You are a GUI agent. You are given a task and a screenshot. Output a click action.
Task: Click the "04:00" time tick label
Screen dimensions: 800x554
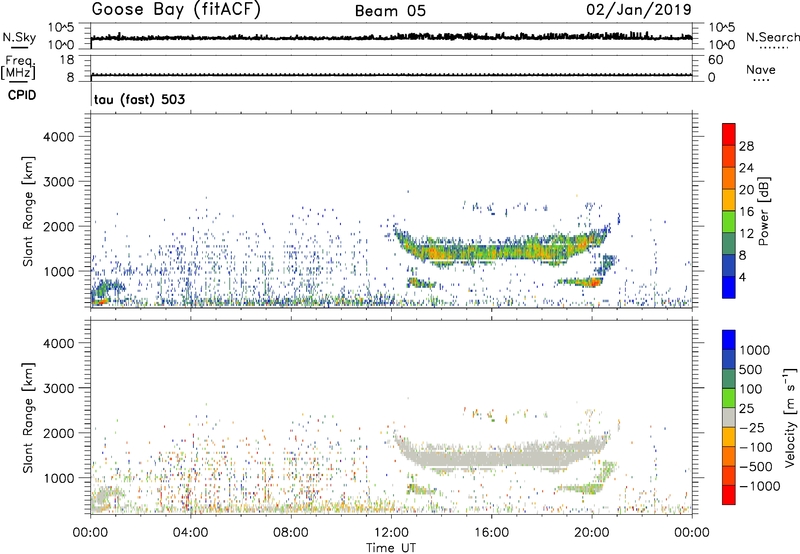(190, 533)
